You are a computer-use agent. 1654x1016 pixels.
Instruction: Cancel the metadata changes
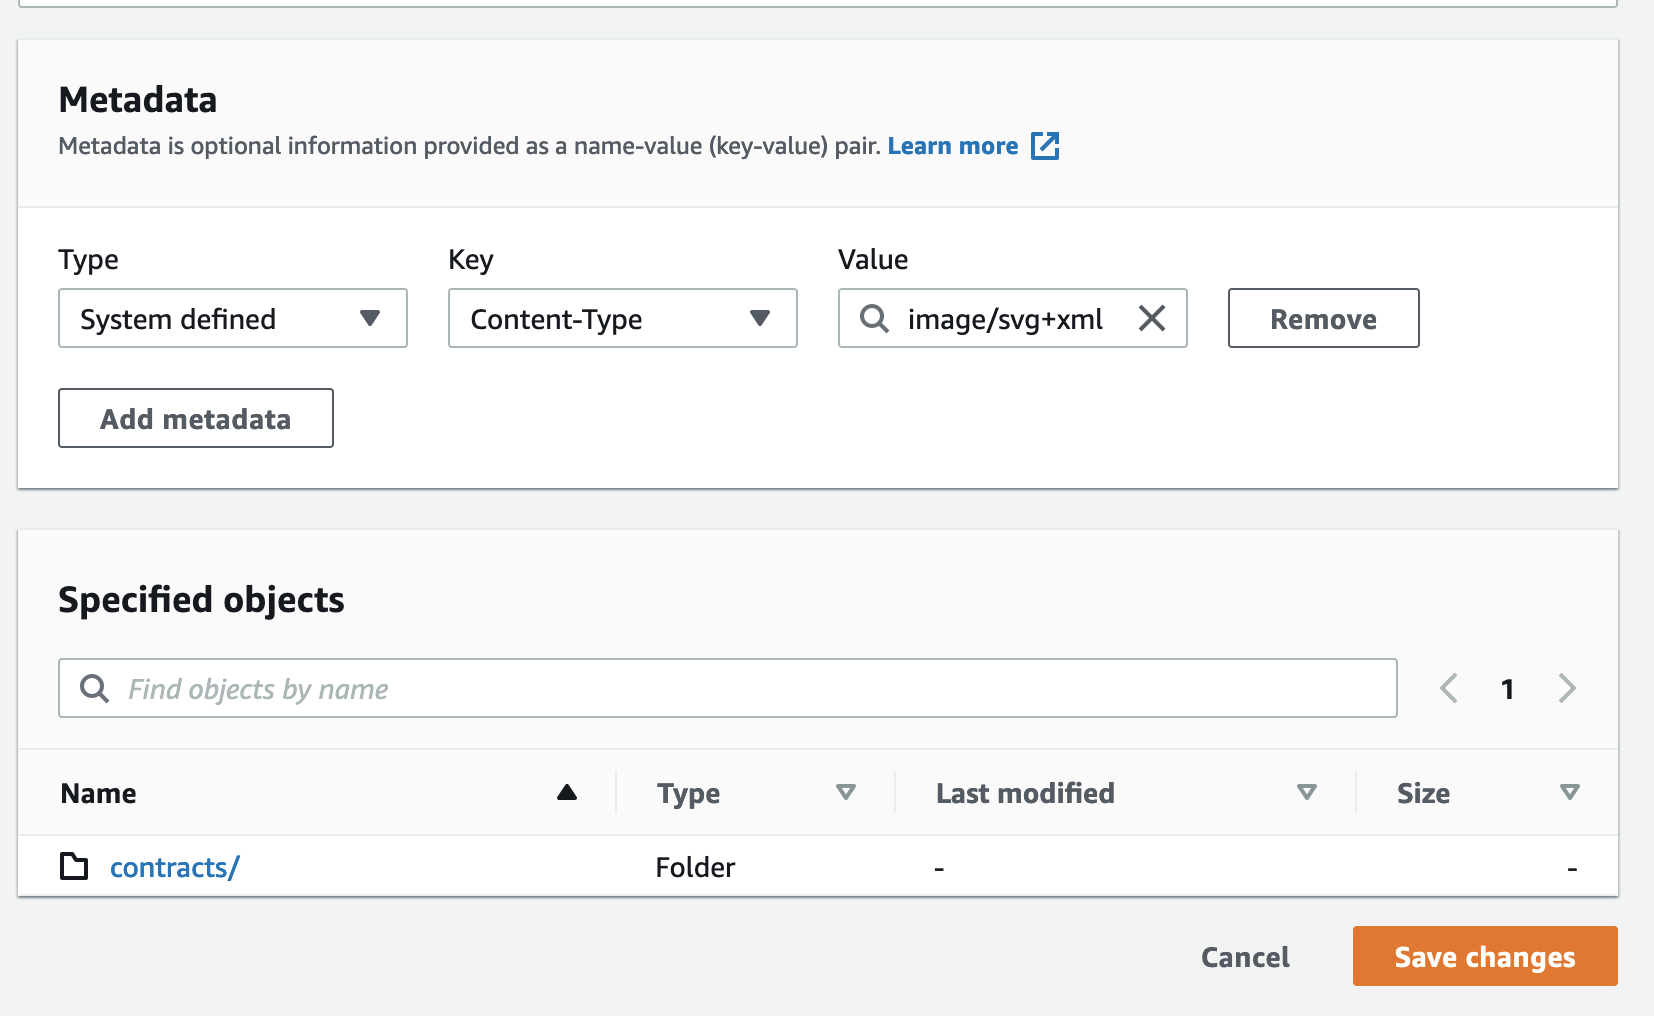tap(1245, 957)
